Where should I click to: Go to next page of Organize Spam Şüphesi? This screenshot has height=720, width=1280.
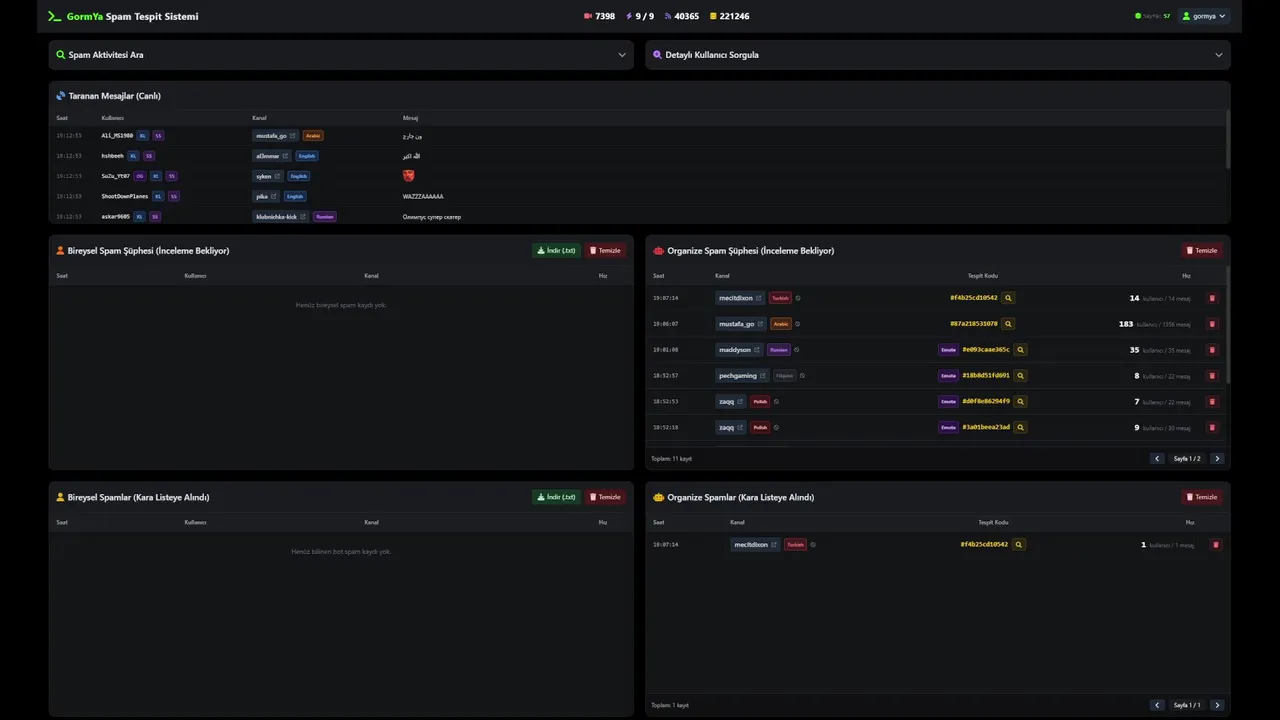point(1217,459)
